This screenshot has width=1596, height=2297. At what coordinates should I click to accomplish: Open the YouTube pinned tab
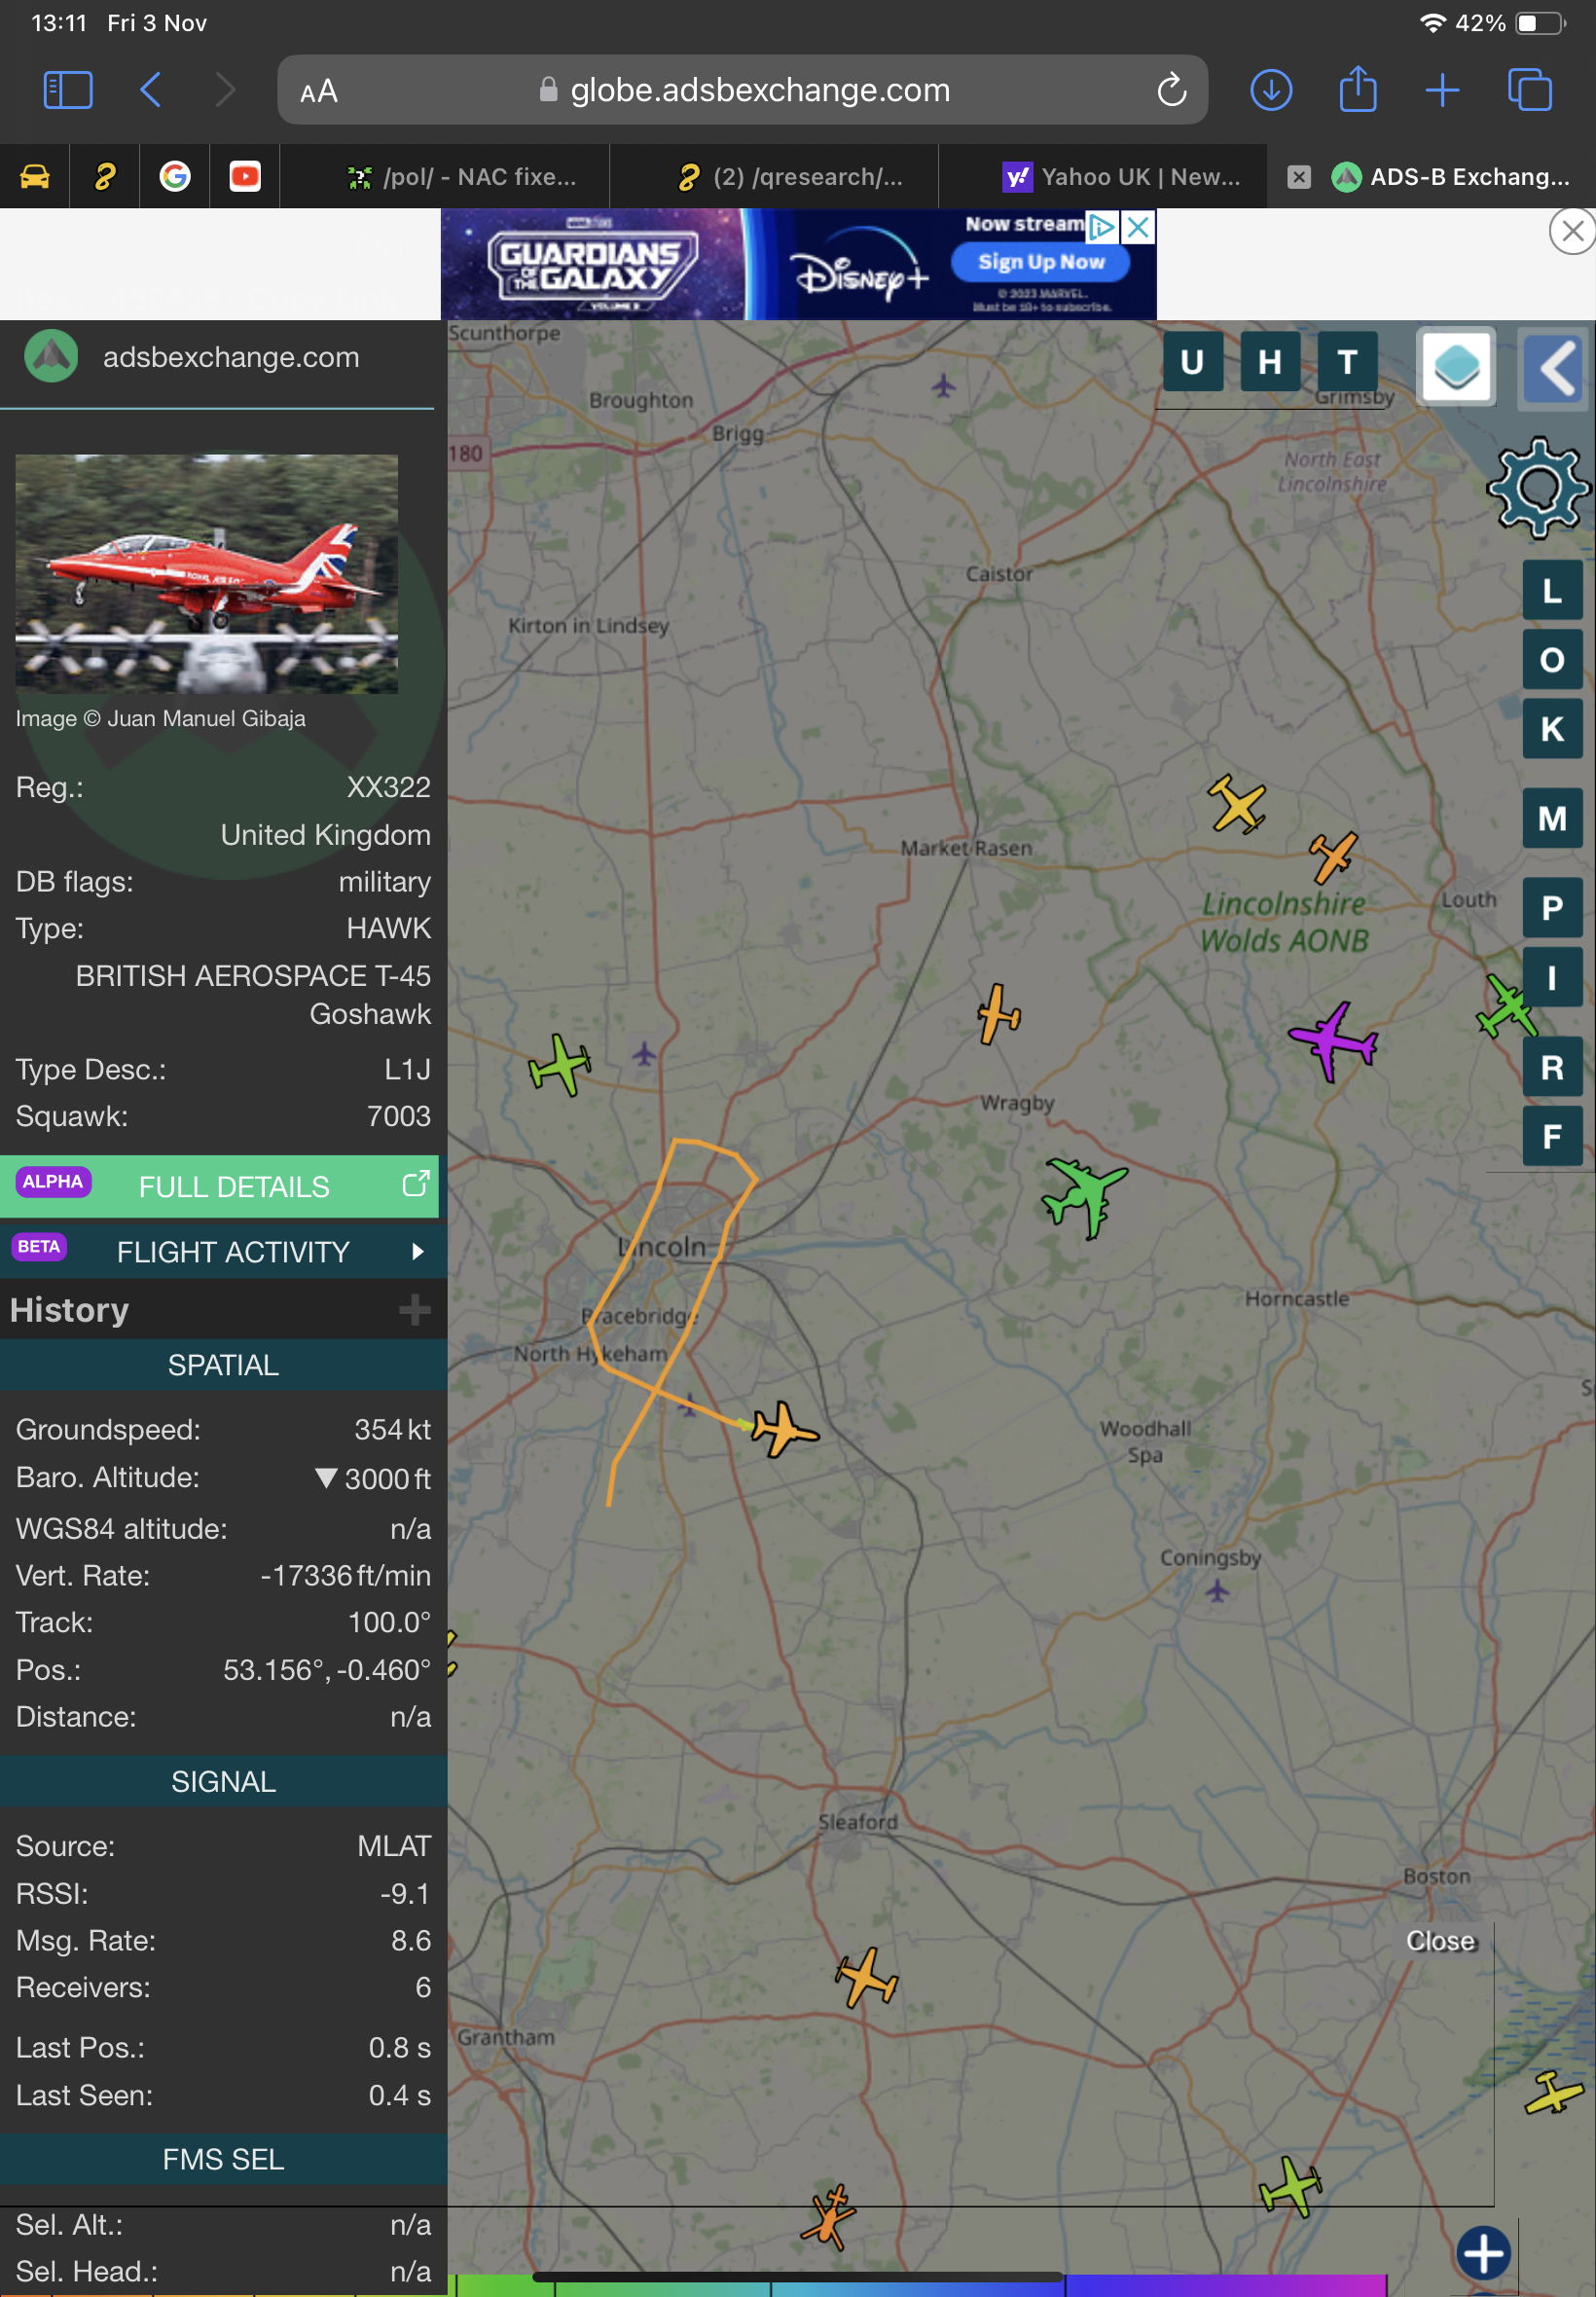(x=245, y=177)
